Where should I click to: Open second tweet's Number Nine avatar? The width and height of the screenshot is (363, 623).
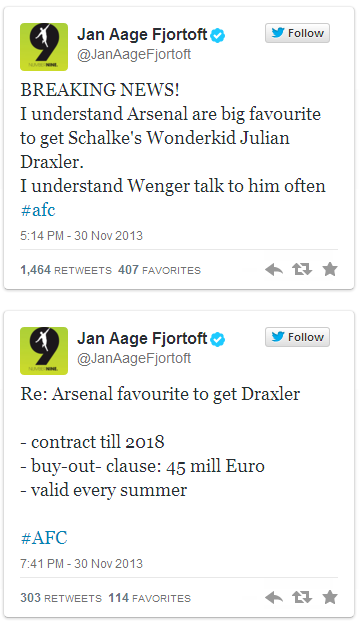click(44, 351)
